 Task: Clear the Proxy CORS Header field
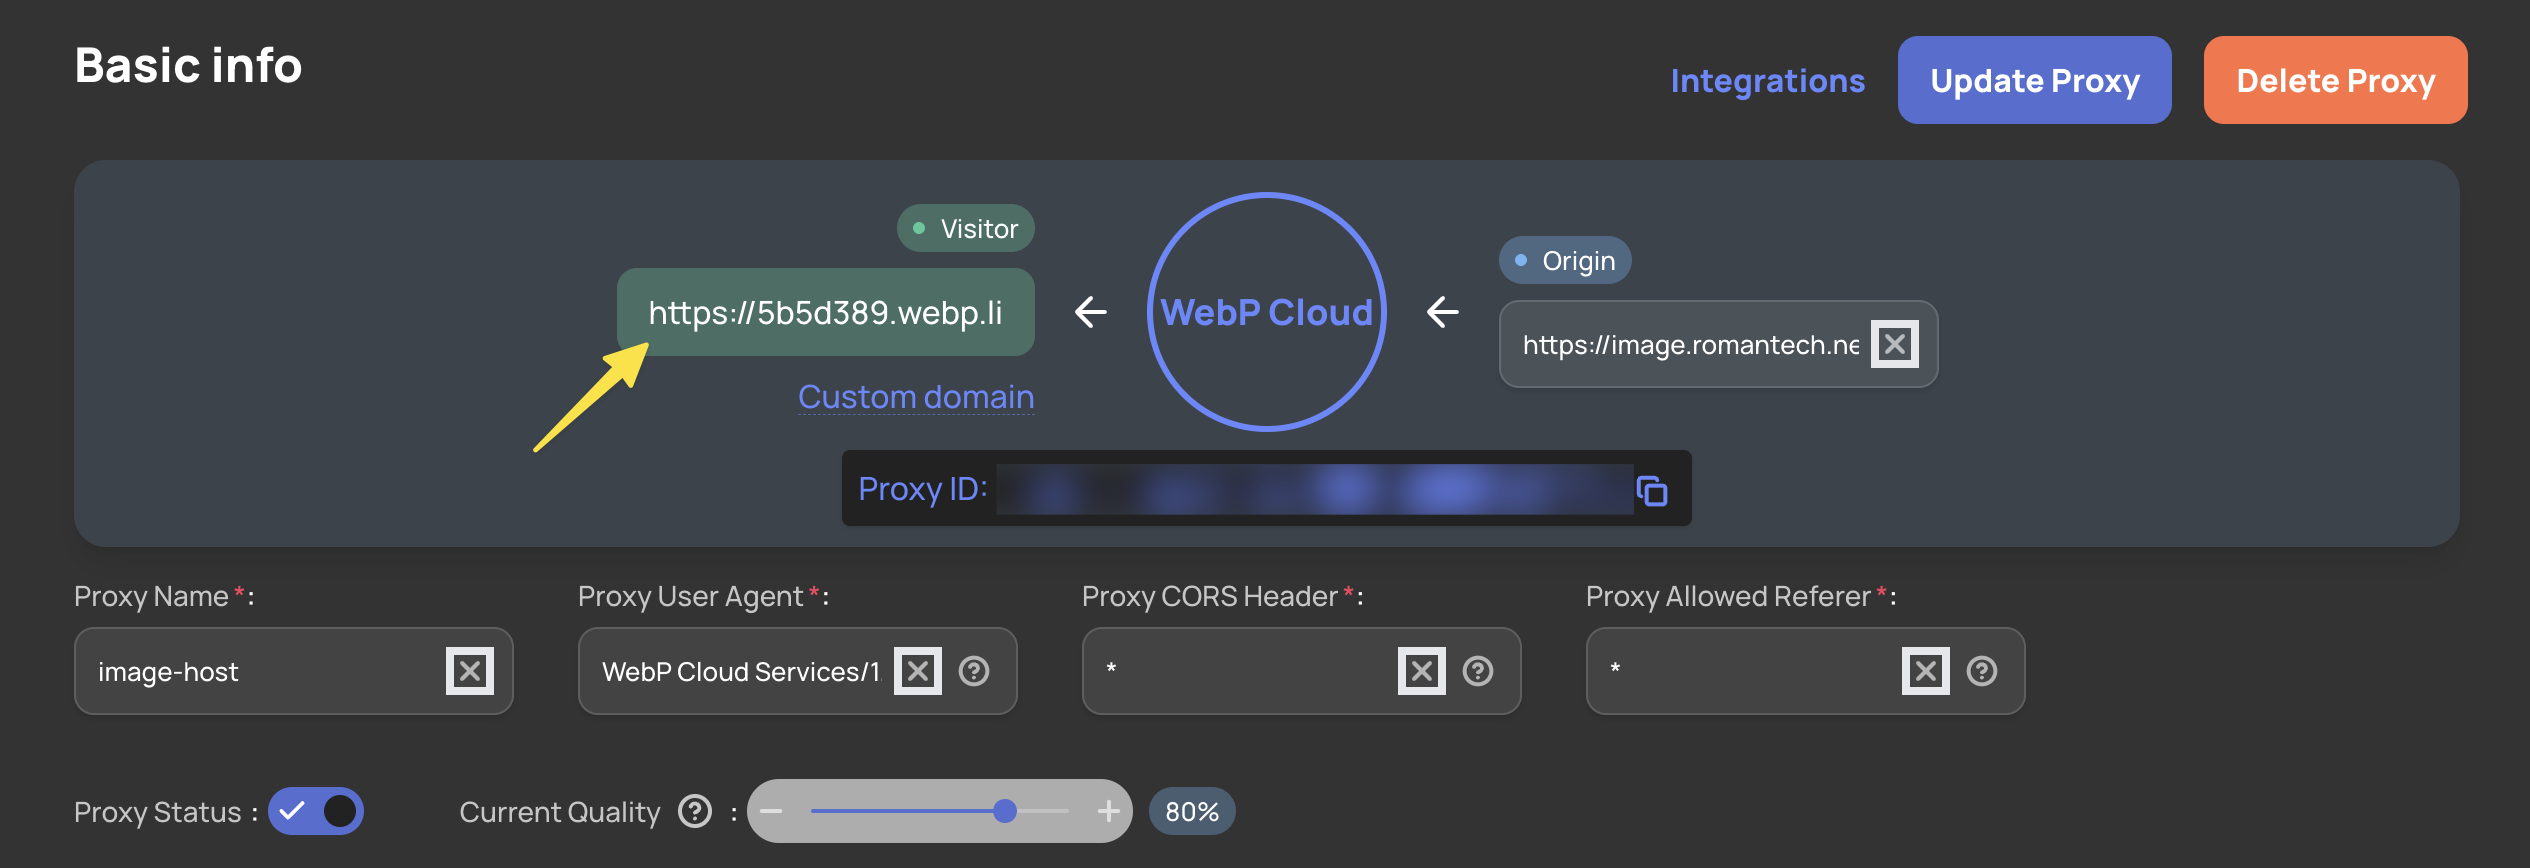point(1422,671)
